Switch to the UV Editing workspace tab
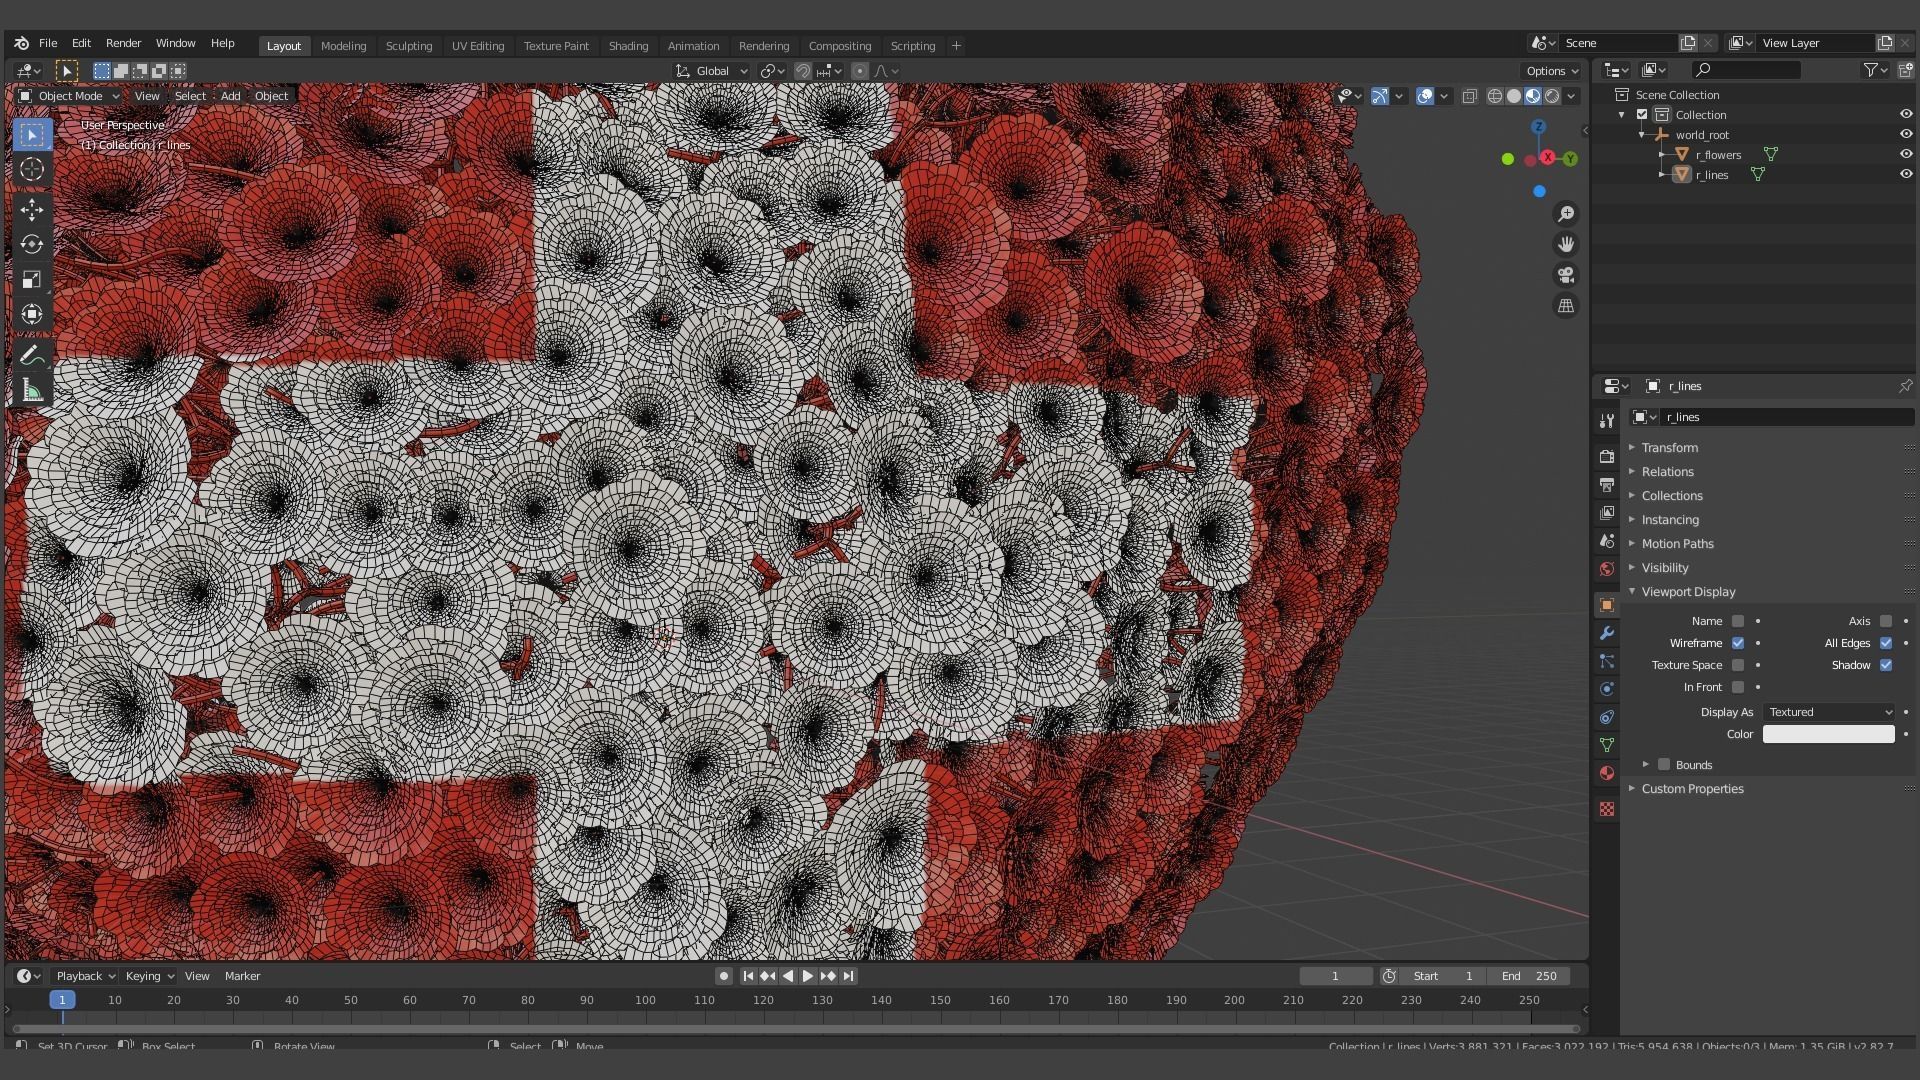 coord(478,46)
